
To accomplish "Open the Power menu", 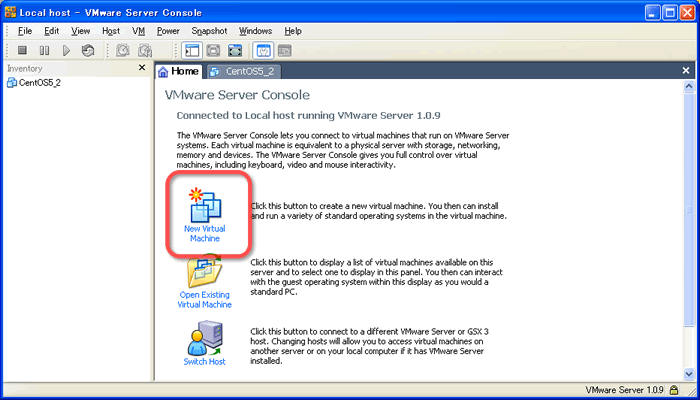I will [168, 31].
